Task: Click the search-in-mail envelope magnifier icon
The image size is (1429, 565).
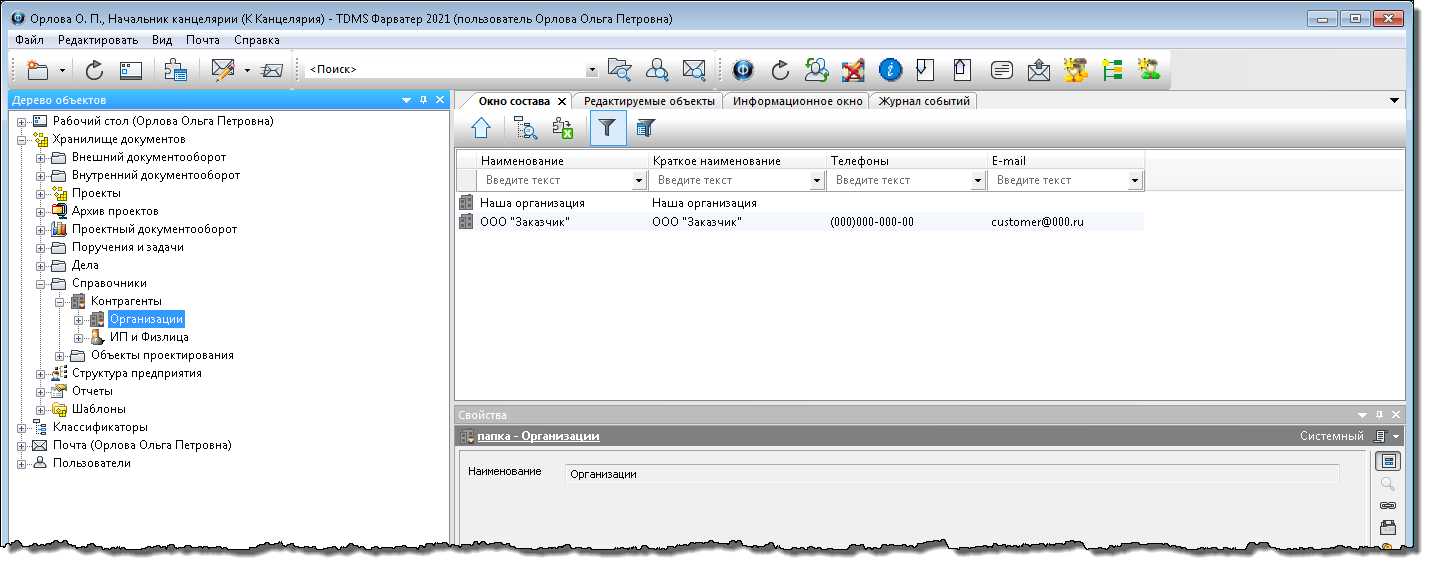Action: (x=694, y=70)
